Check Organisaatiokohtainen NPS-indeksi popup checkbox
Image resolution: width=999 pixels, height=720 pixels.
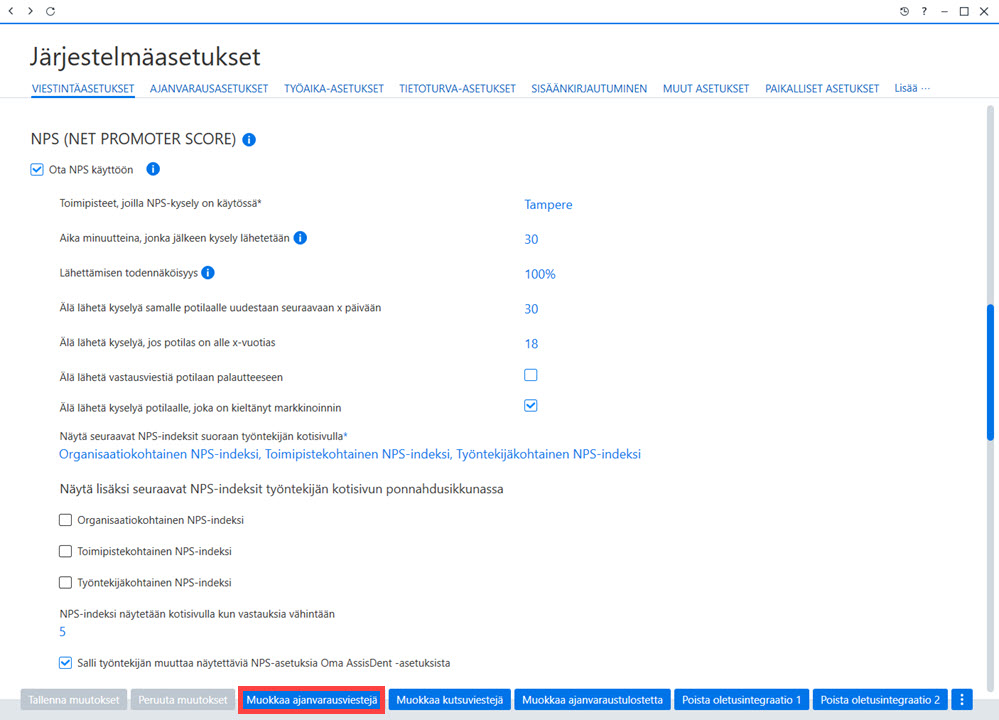coord(65,520)
